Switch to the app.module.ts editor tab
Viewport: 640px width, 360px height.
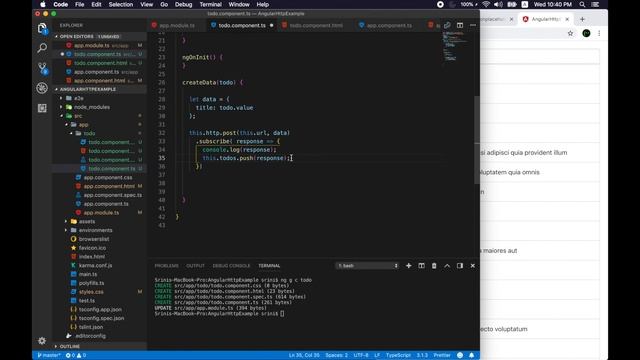pyautogui.click(x=176, y=25)
